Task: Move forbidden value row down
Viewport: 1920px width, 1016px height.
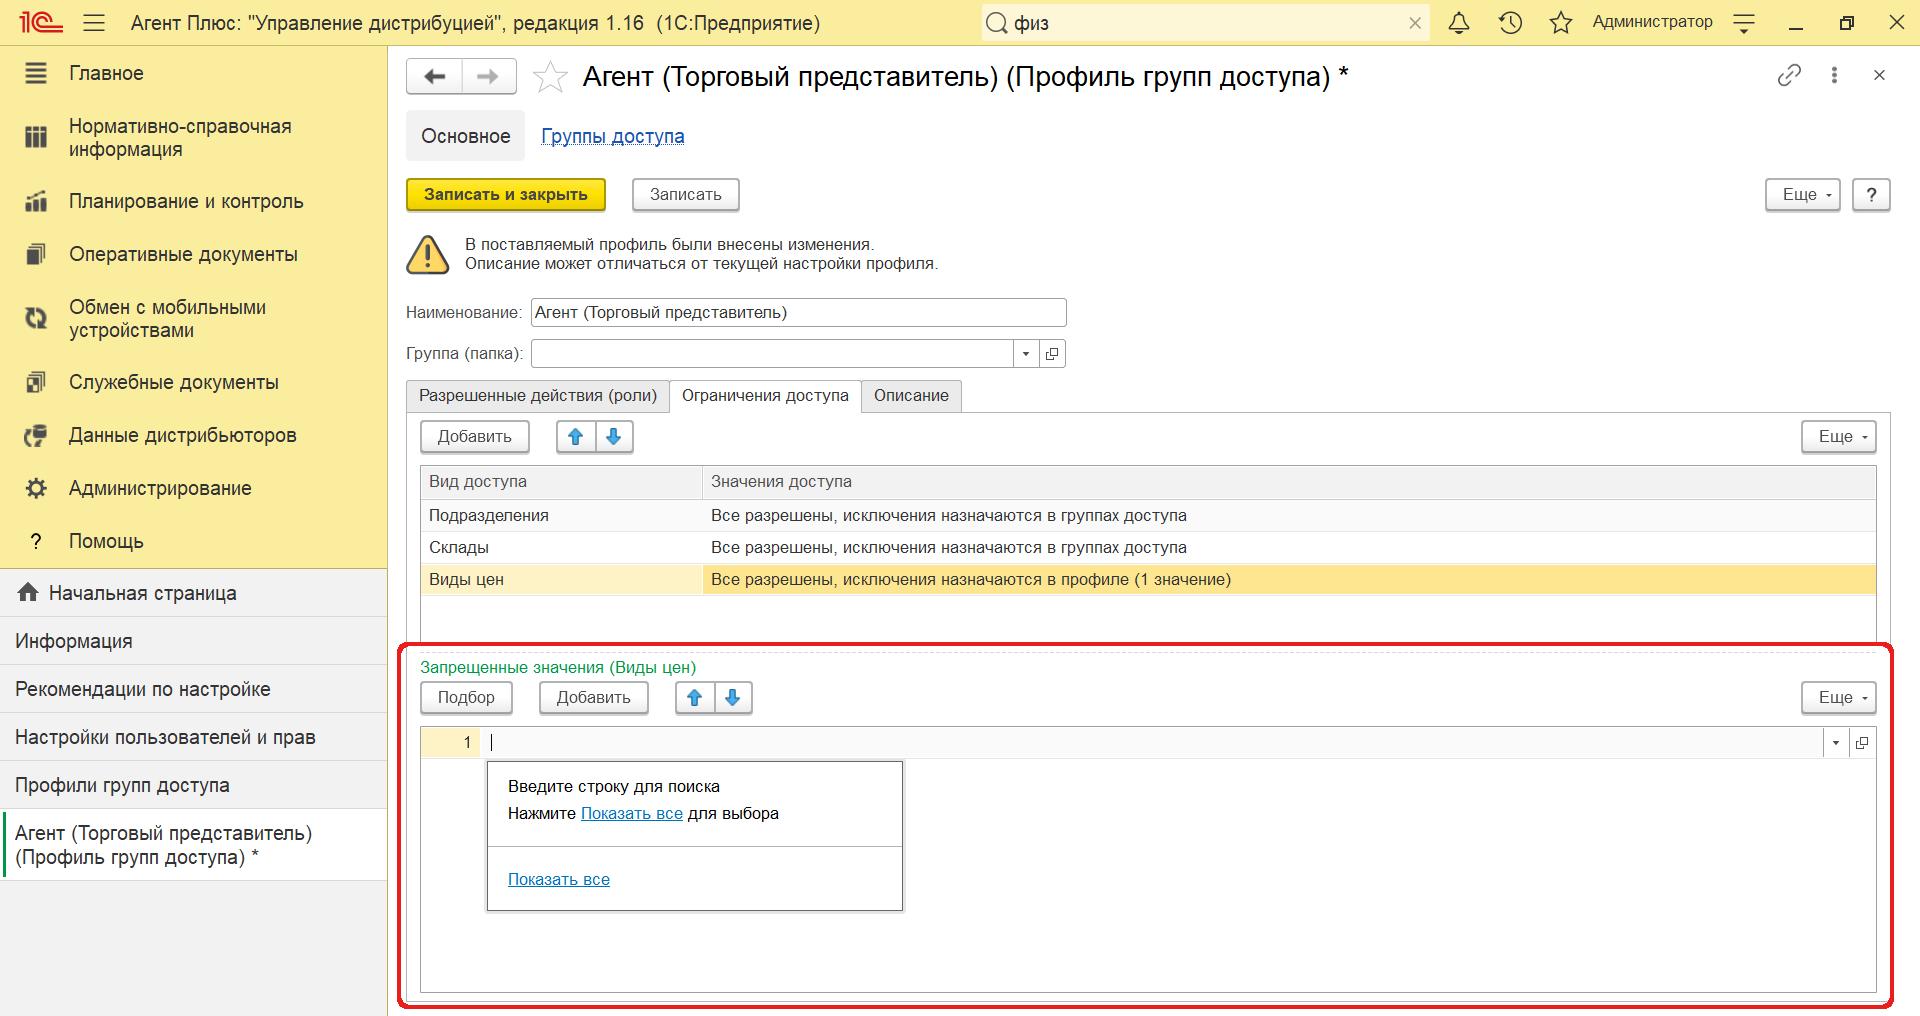Action: click(733, 697)
